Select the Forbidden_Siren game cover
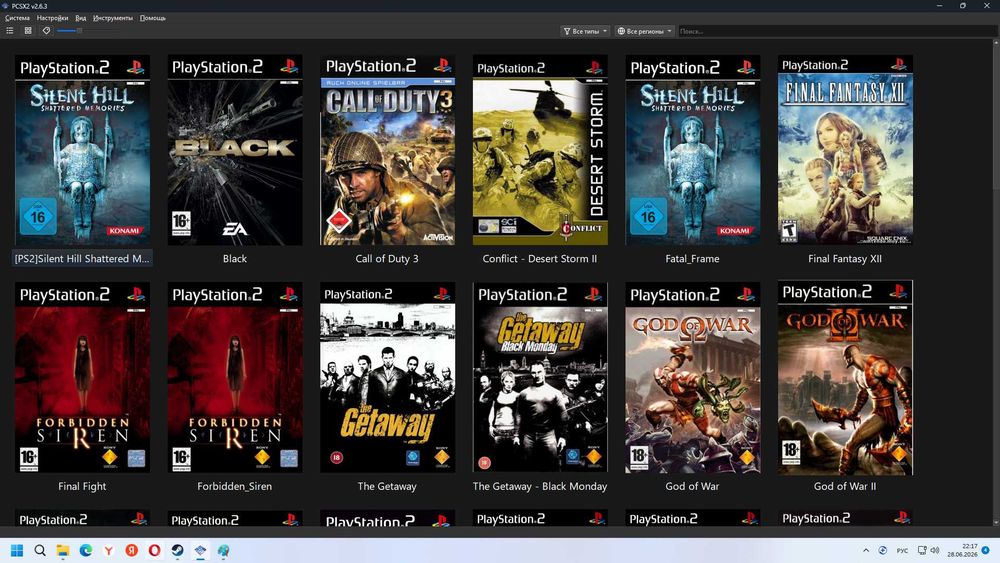1000x563 pixels. 235,377
